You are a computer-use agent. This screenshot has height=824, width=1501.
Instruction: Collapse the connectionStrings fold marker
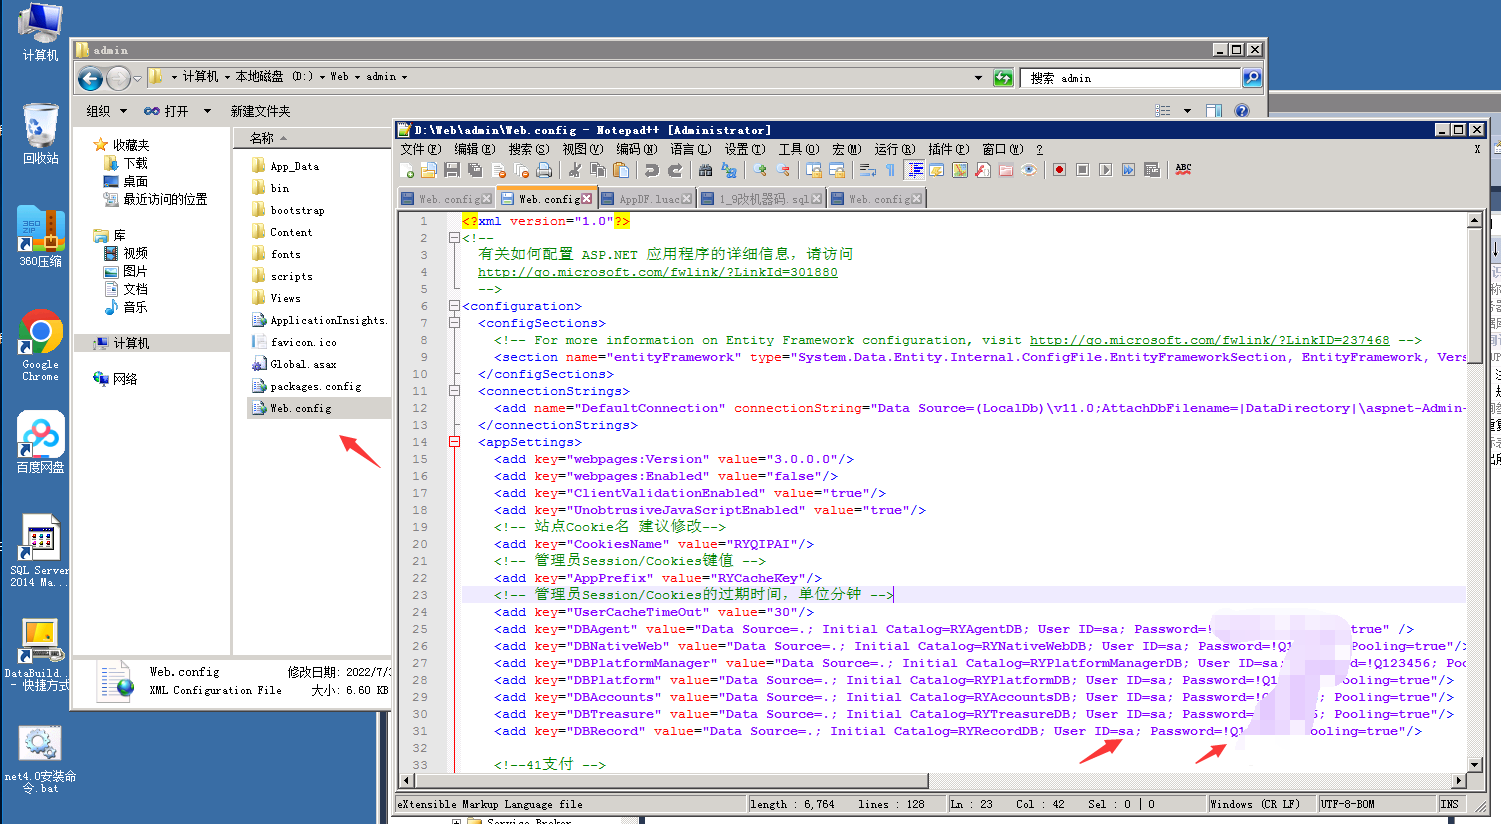(x=454, y=391)
